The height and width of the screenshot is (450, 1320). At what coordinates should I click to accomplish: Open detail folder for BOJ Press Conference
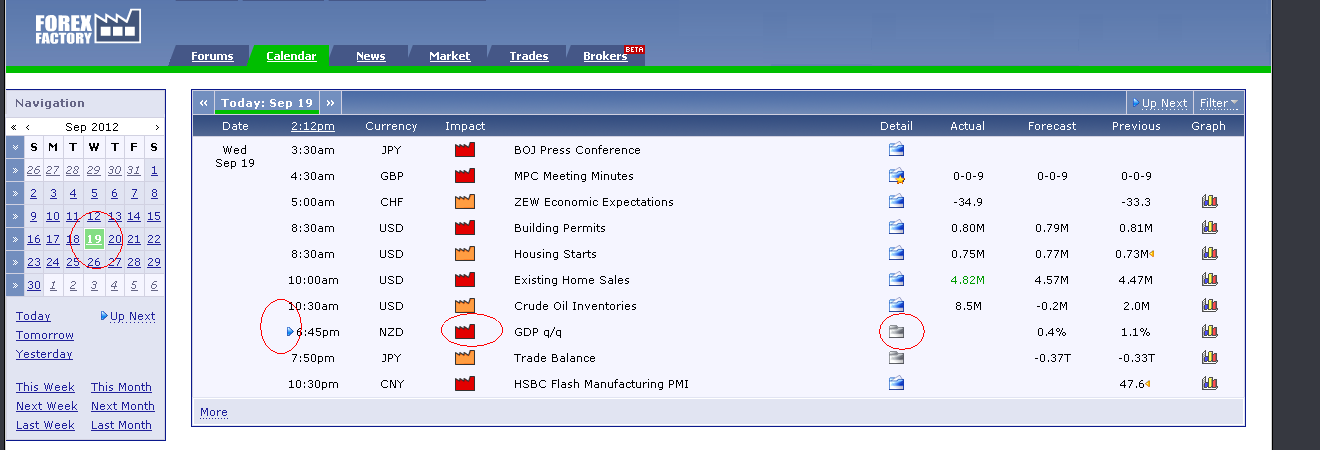coord(896,150)
